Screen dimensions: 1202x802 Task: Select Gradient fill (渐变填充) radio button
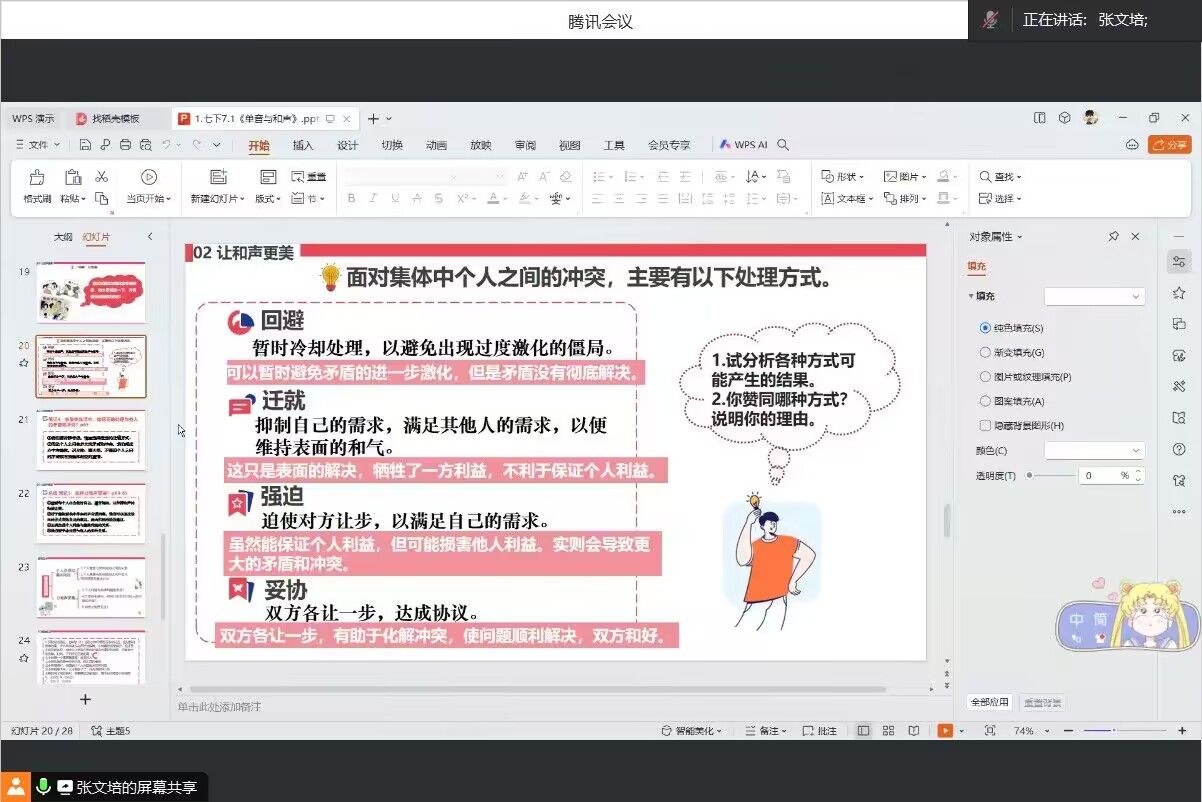(x=985, y=353)
